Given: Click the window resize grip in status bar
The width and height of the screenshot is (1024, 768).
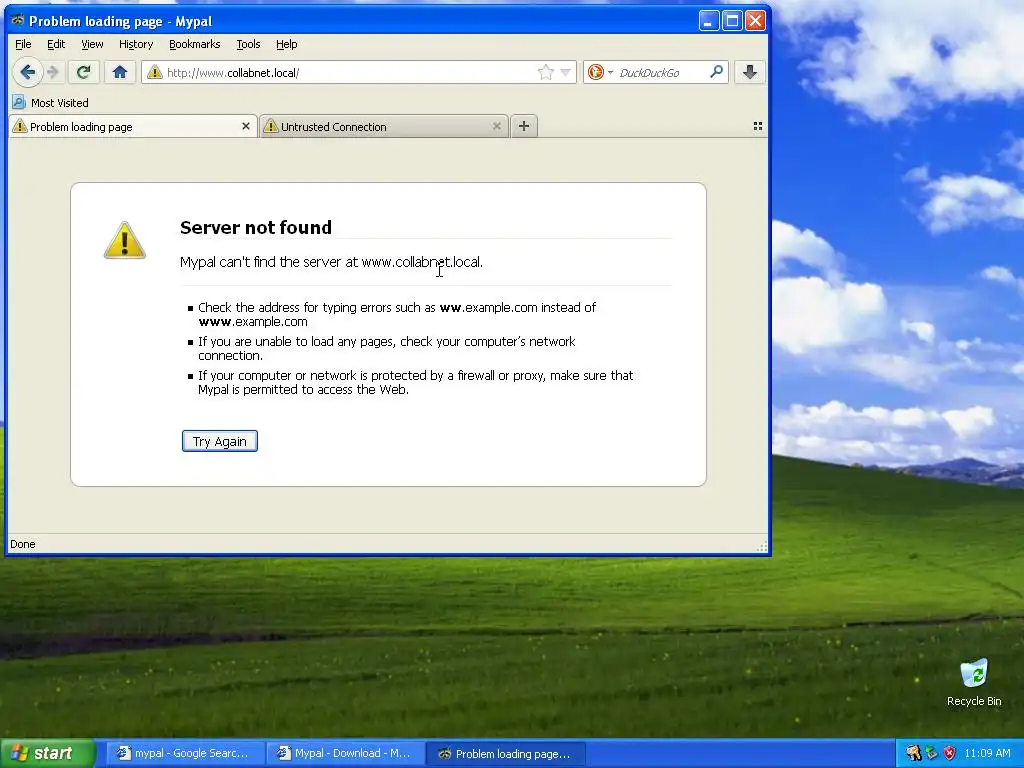Looking at the screenshot, I should tap(761, 547).
